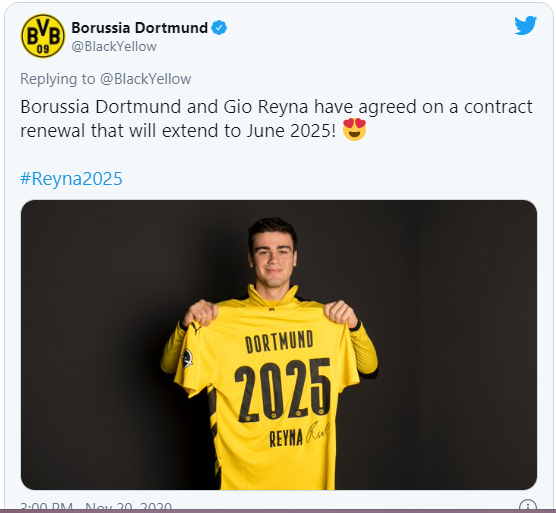Click "Gio Reyna" in the tweet text

pyautogui.click(x=266, y=107)
